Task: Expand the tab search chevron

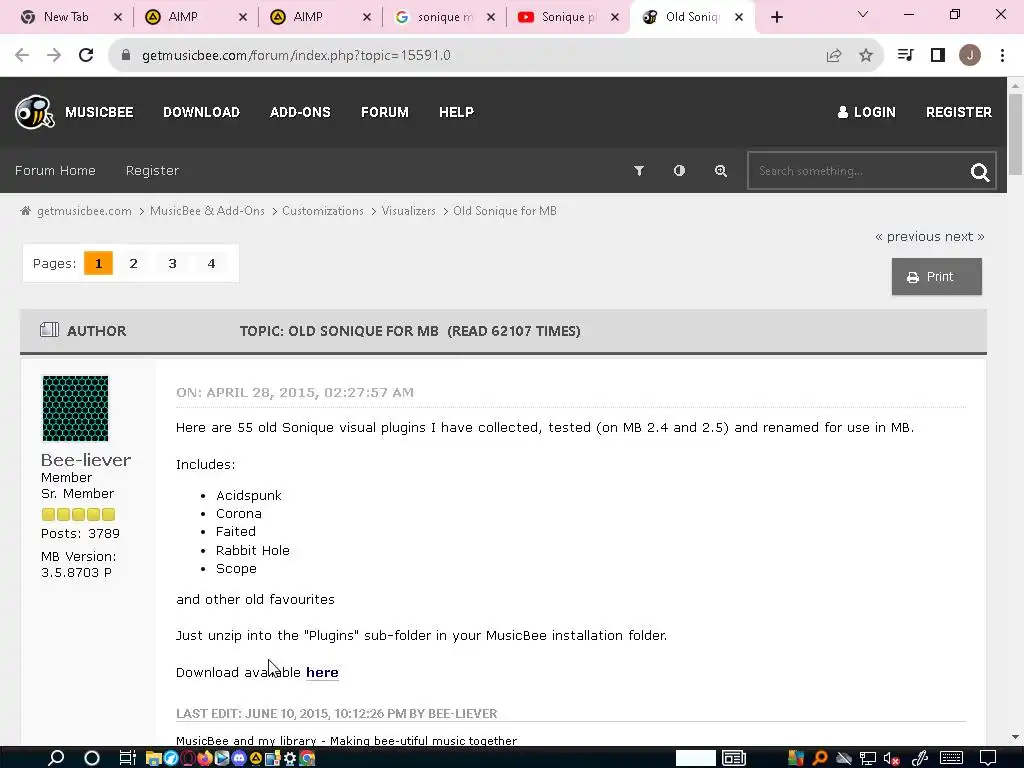Action: (863, 14)
